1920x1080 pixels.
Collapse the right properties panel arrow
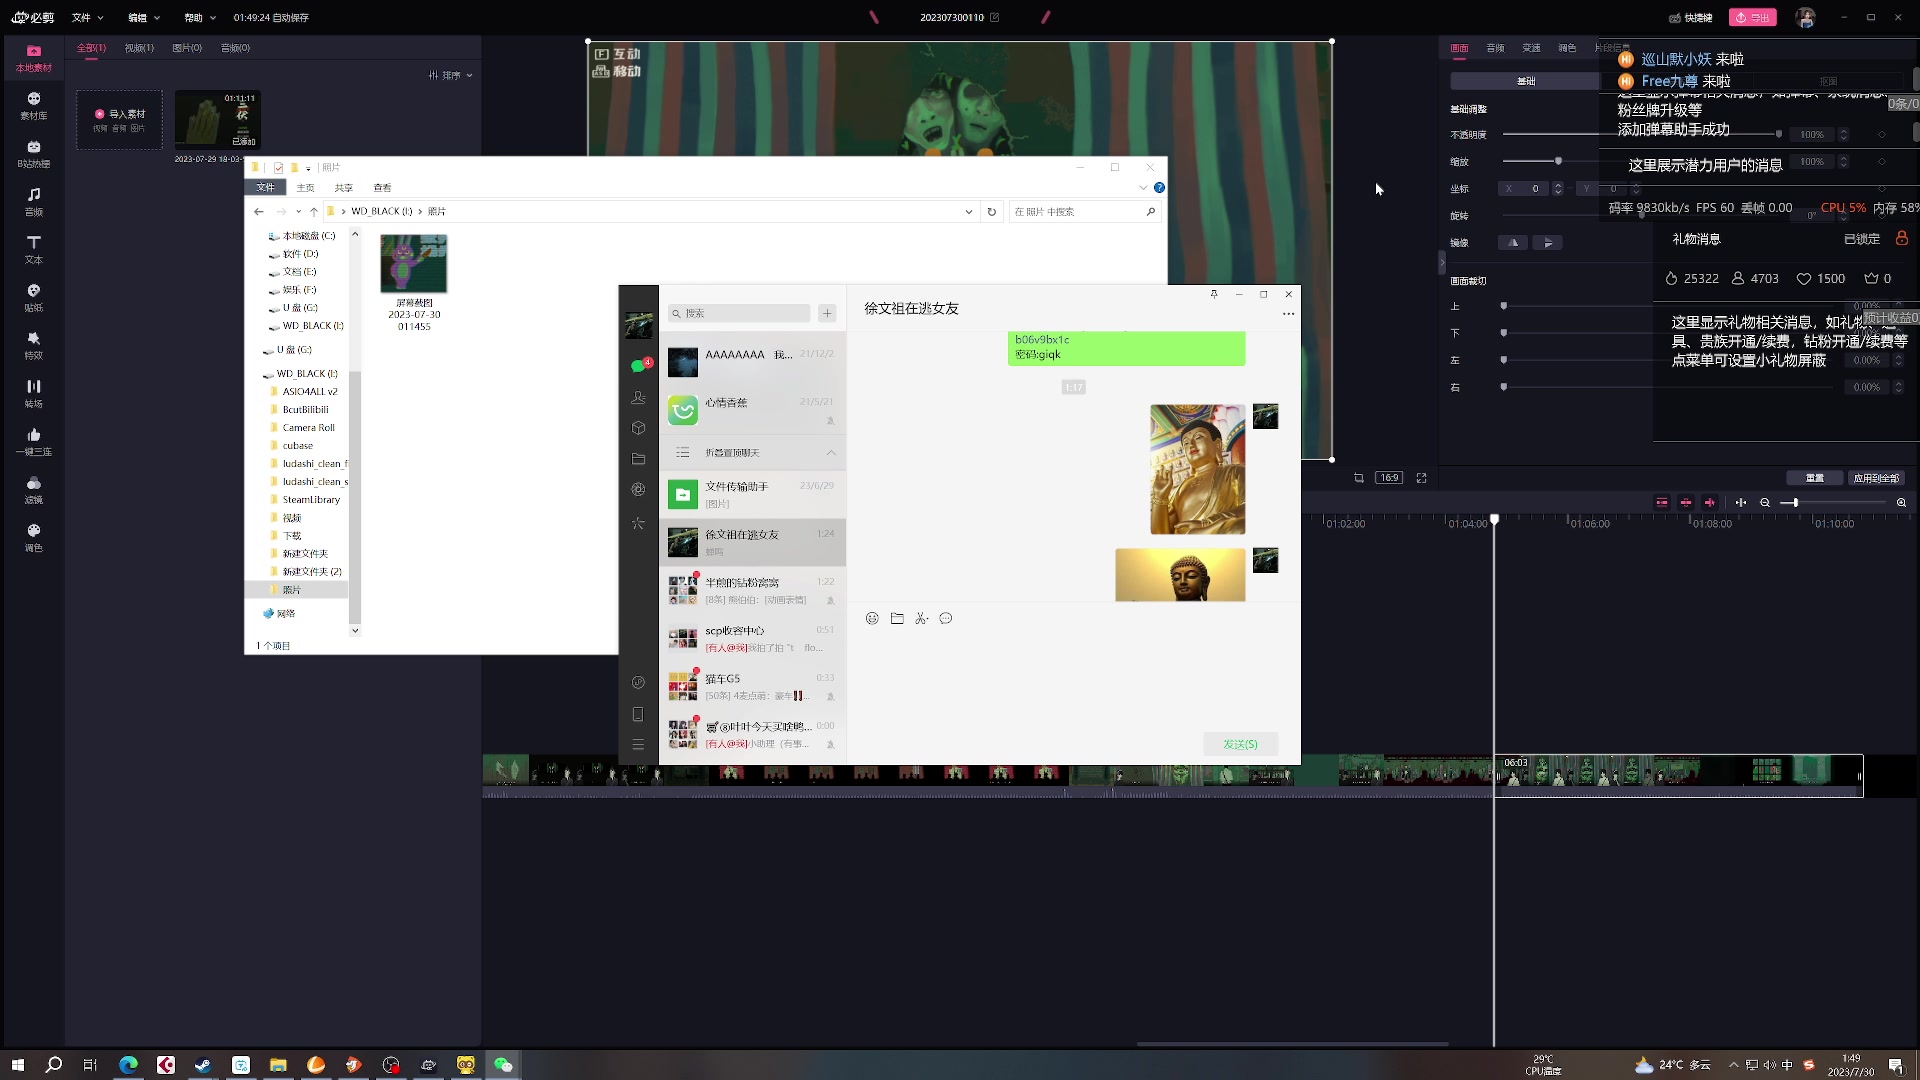[x=1442, y=262]
